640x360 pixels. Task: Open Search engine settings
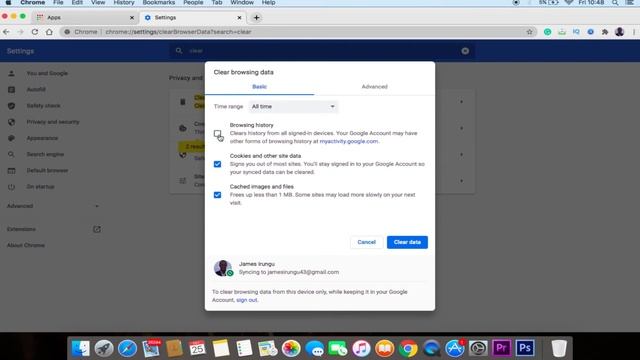pyautogui.click(x=45, y=154)
